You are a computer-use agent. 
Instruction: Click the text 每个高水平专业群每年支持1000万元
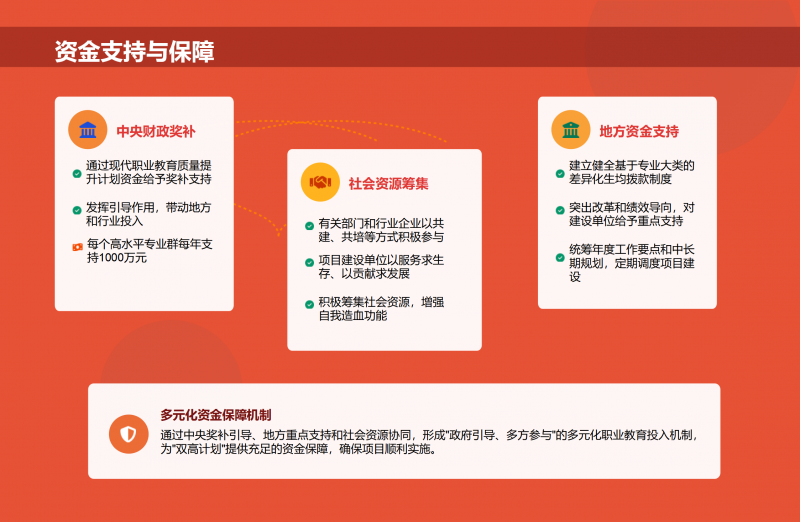point(149,251)
